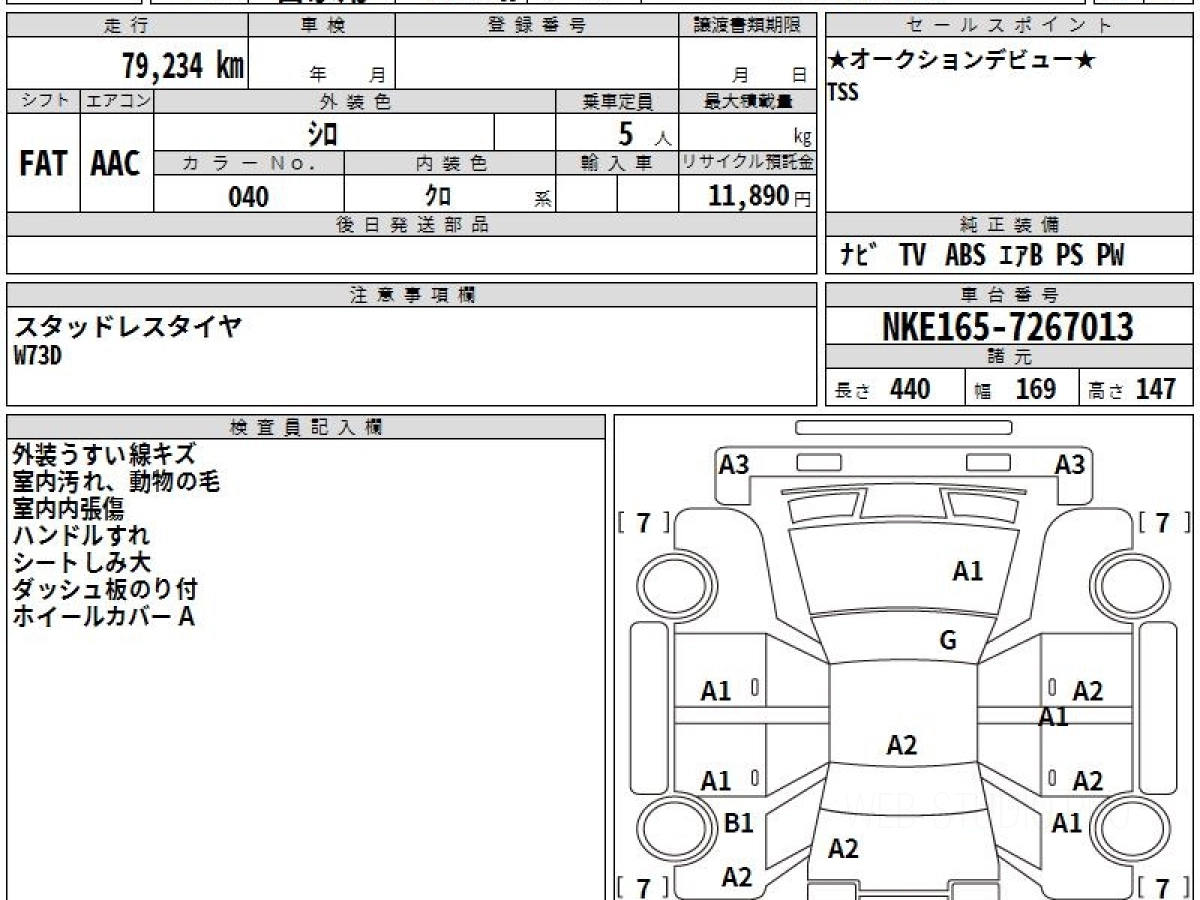
Task: Click the "乗車定員" header
Action: (x=617, y=101)
